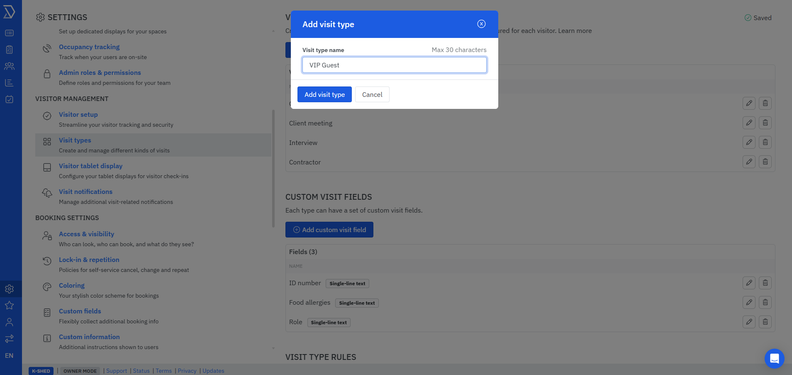The width and height of the screenshot is (792, 375).
Task: Click Add custom visit field button
Action: (329, 229)
